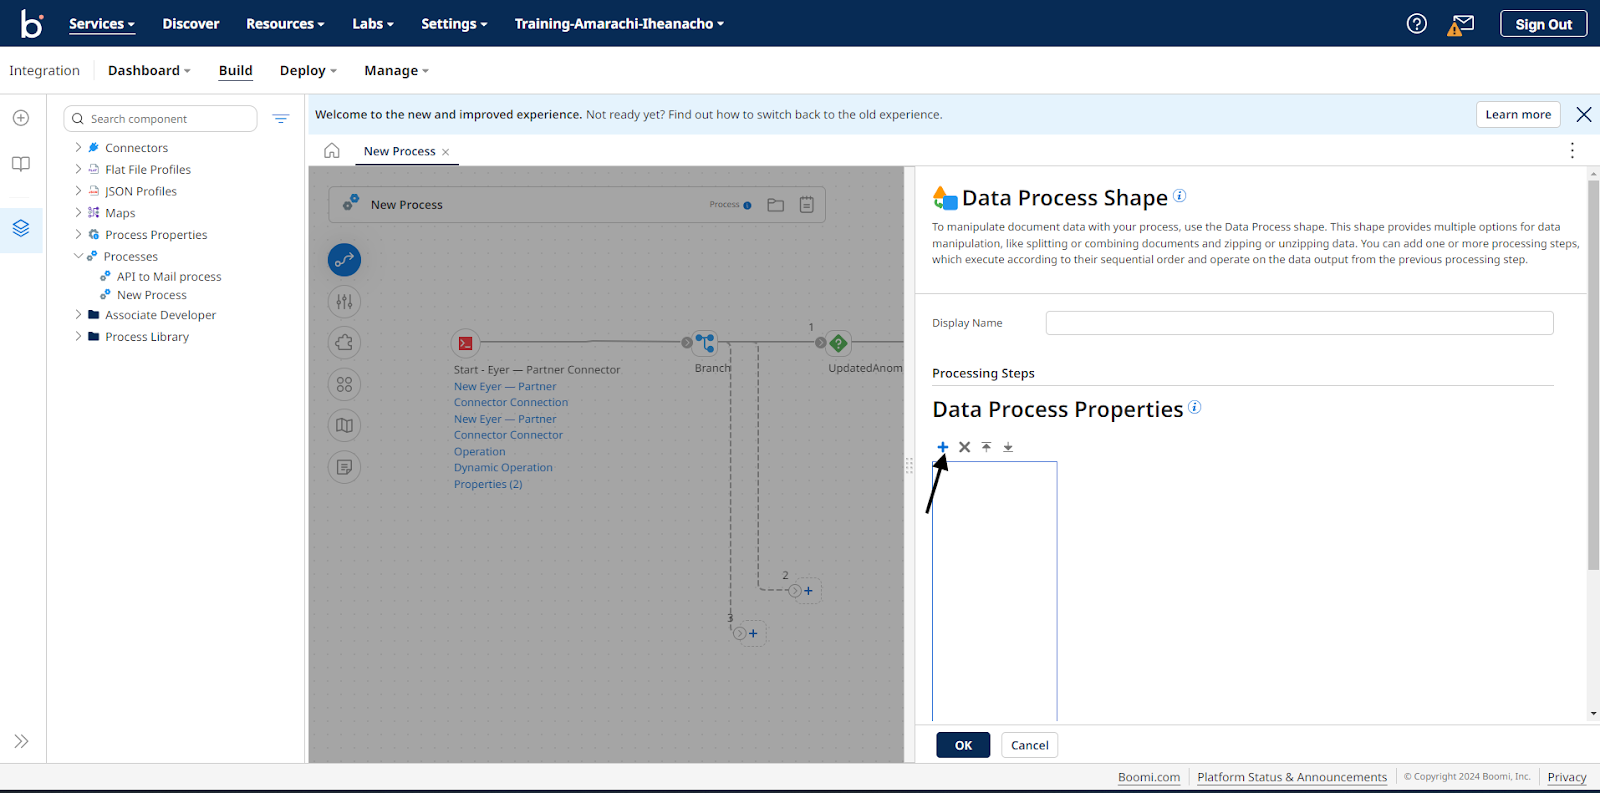The image size is (1600, 793).
Task: Open the Services dropdown
Action: pos(101,24)
